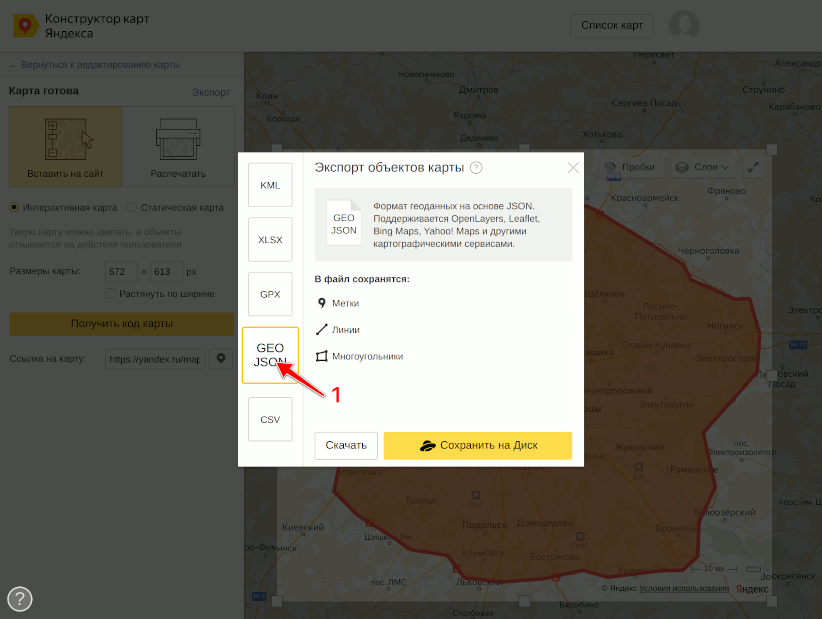Click the GEO JSON file icon
Image resolution: width=822 pixels, height=619 pixels.
[344, 223]
